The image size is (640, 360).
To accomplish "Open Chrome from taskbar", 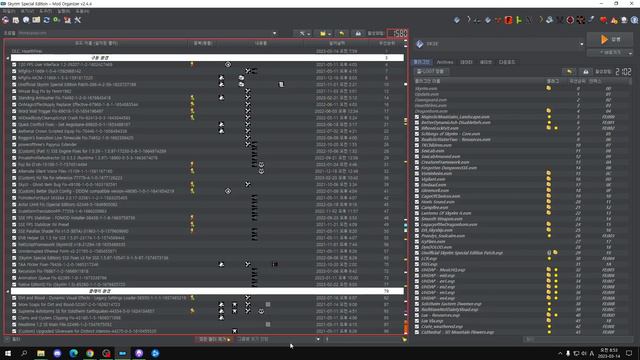I will [90, 353].
